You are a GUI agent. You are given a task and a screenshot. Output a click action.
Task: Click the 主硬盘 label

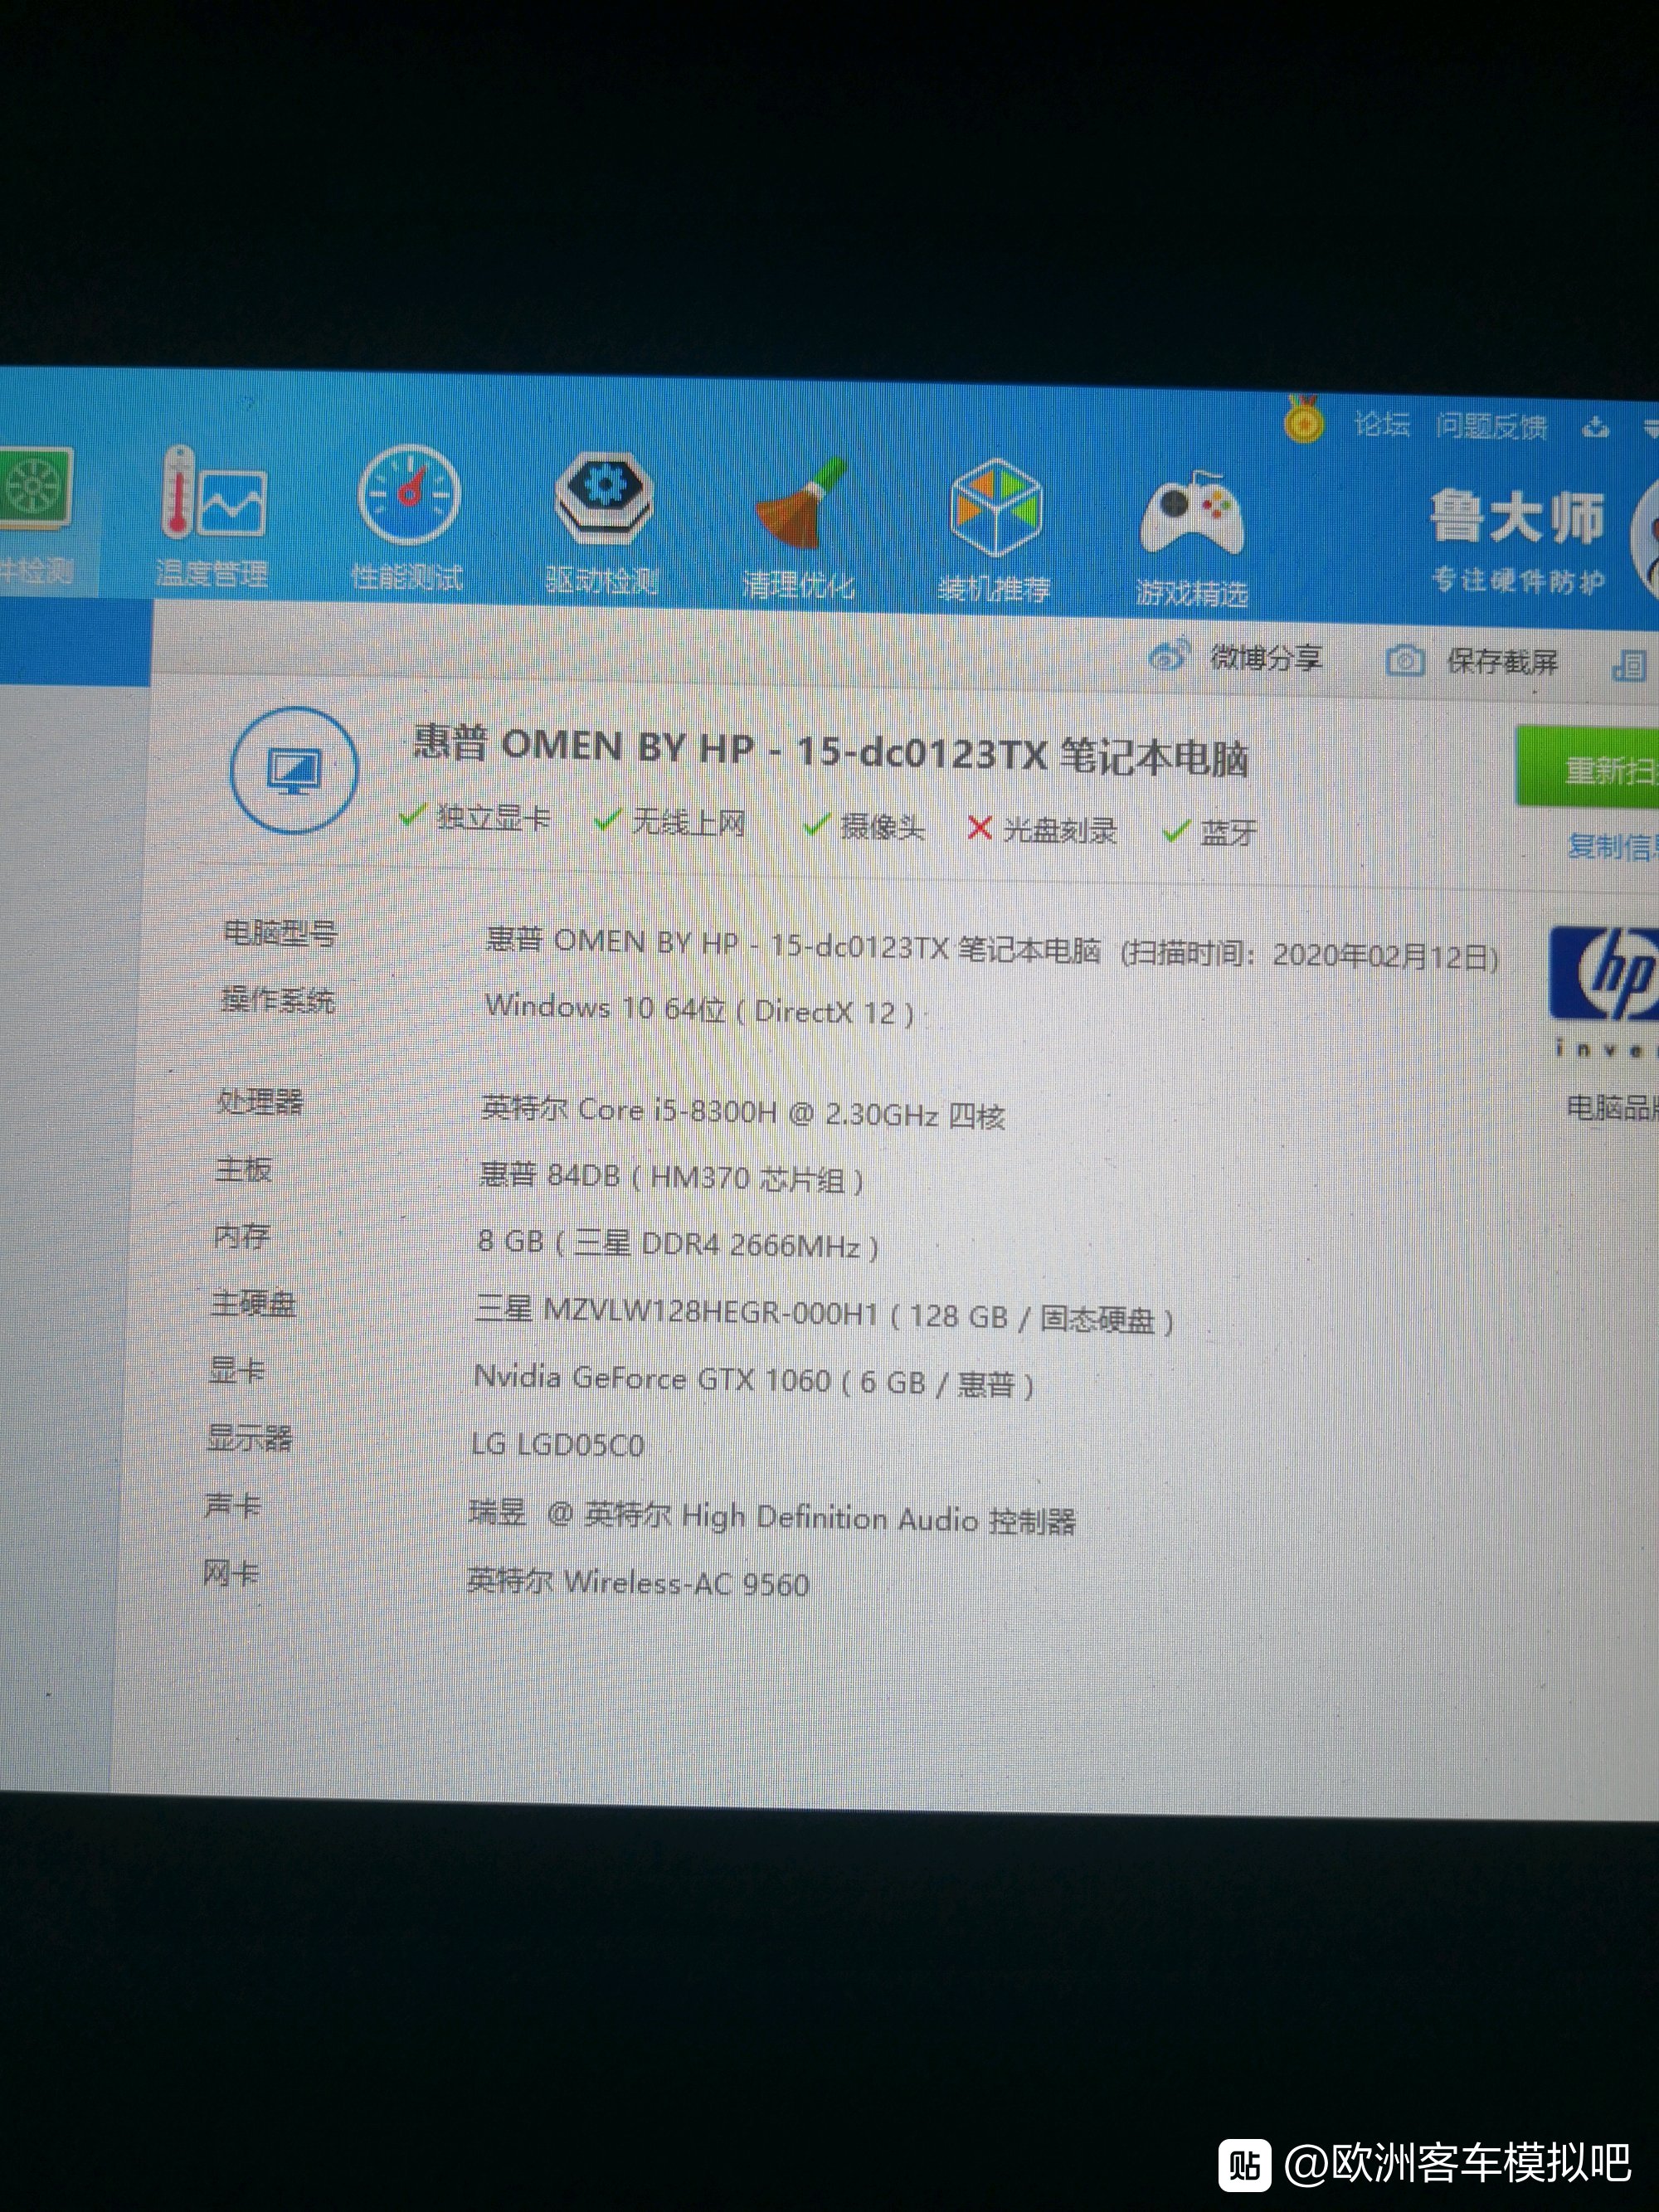(x=254, y=1303)
